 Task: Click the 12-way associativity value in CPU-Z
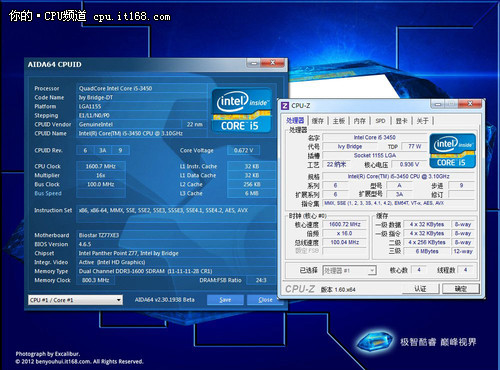pos(463,251)
